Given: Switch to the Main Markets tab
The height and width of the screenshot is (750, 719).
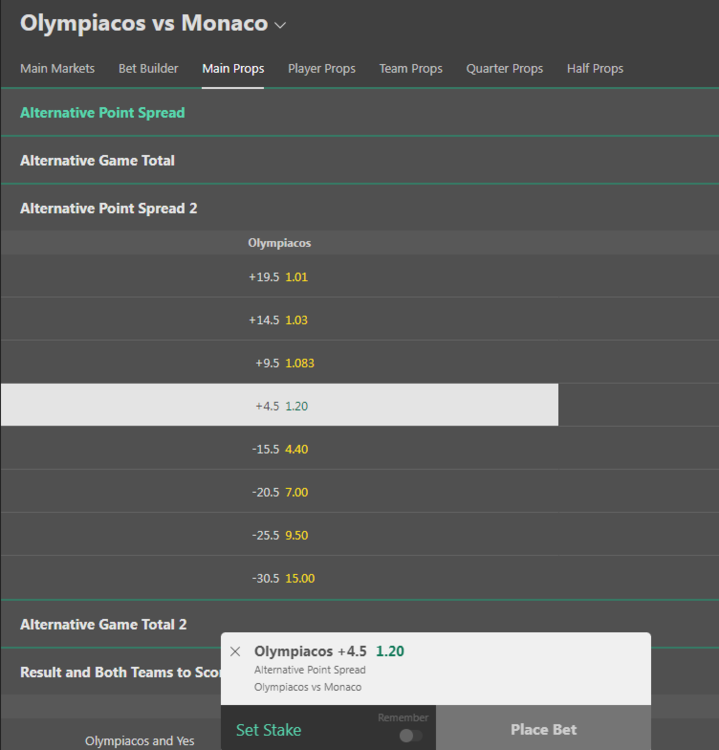Looking at the screenshot, I should [x=57, y=69].
